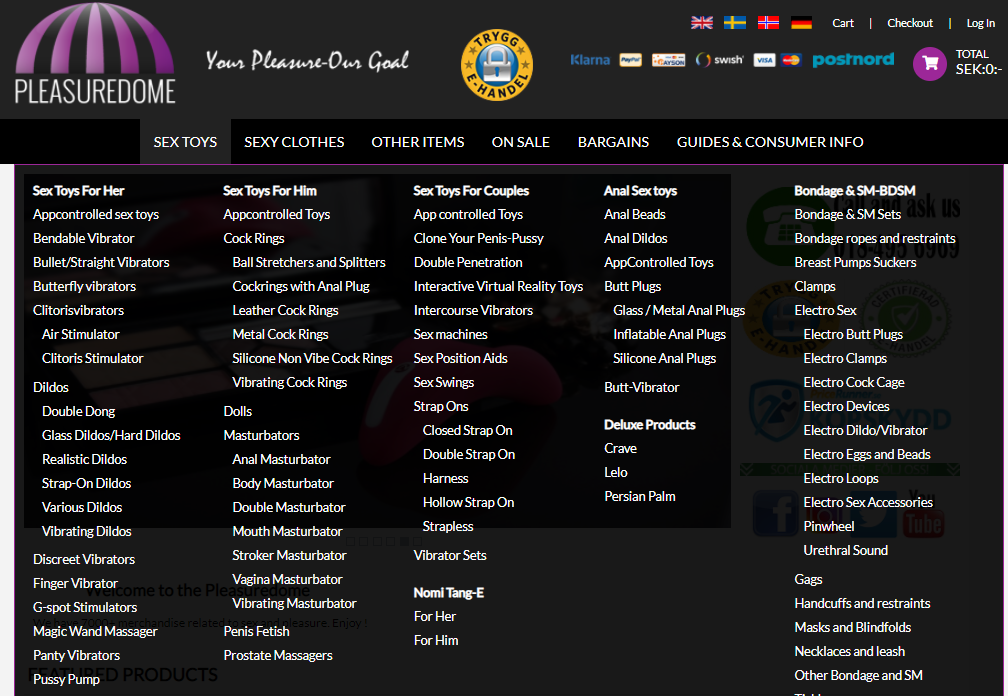The image size is (1008, 696).
Task: Click the PayPal payment logo
Action: pyautogui.click(x=630, y=60)
